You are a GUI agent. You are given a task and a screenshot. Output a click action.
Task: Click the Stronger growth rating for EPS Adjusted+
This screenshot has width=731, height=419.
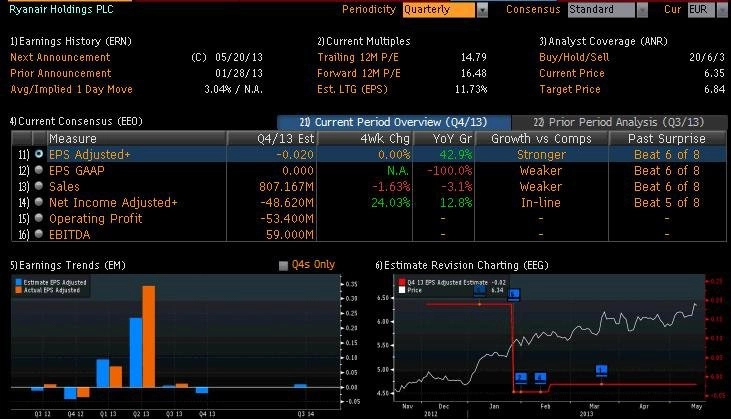pyautogui.click(x=541, y=154)
